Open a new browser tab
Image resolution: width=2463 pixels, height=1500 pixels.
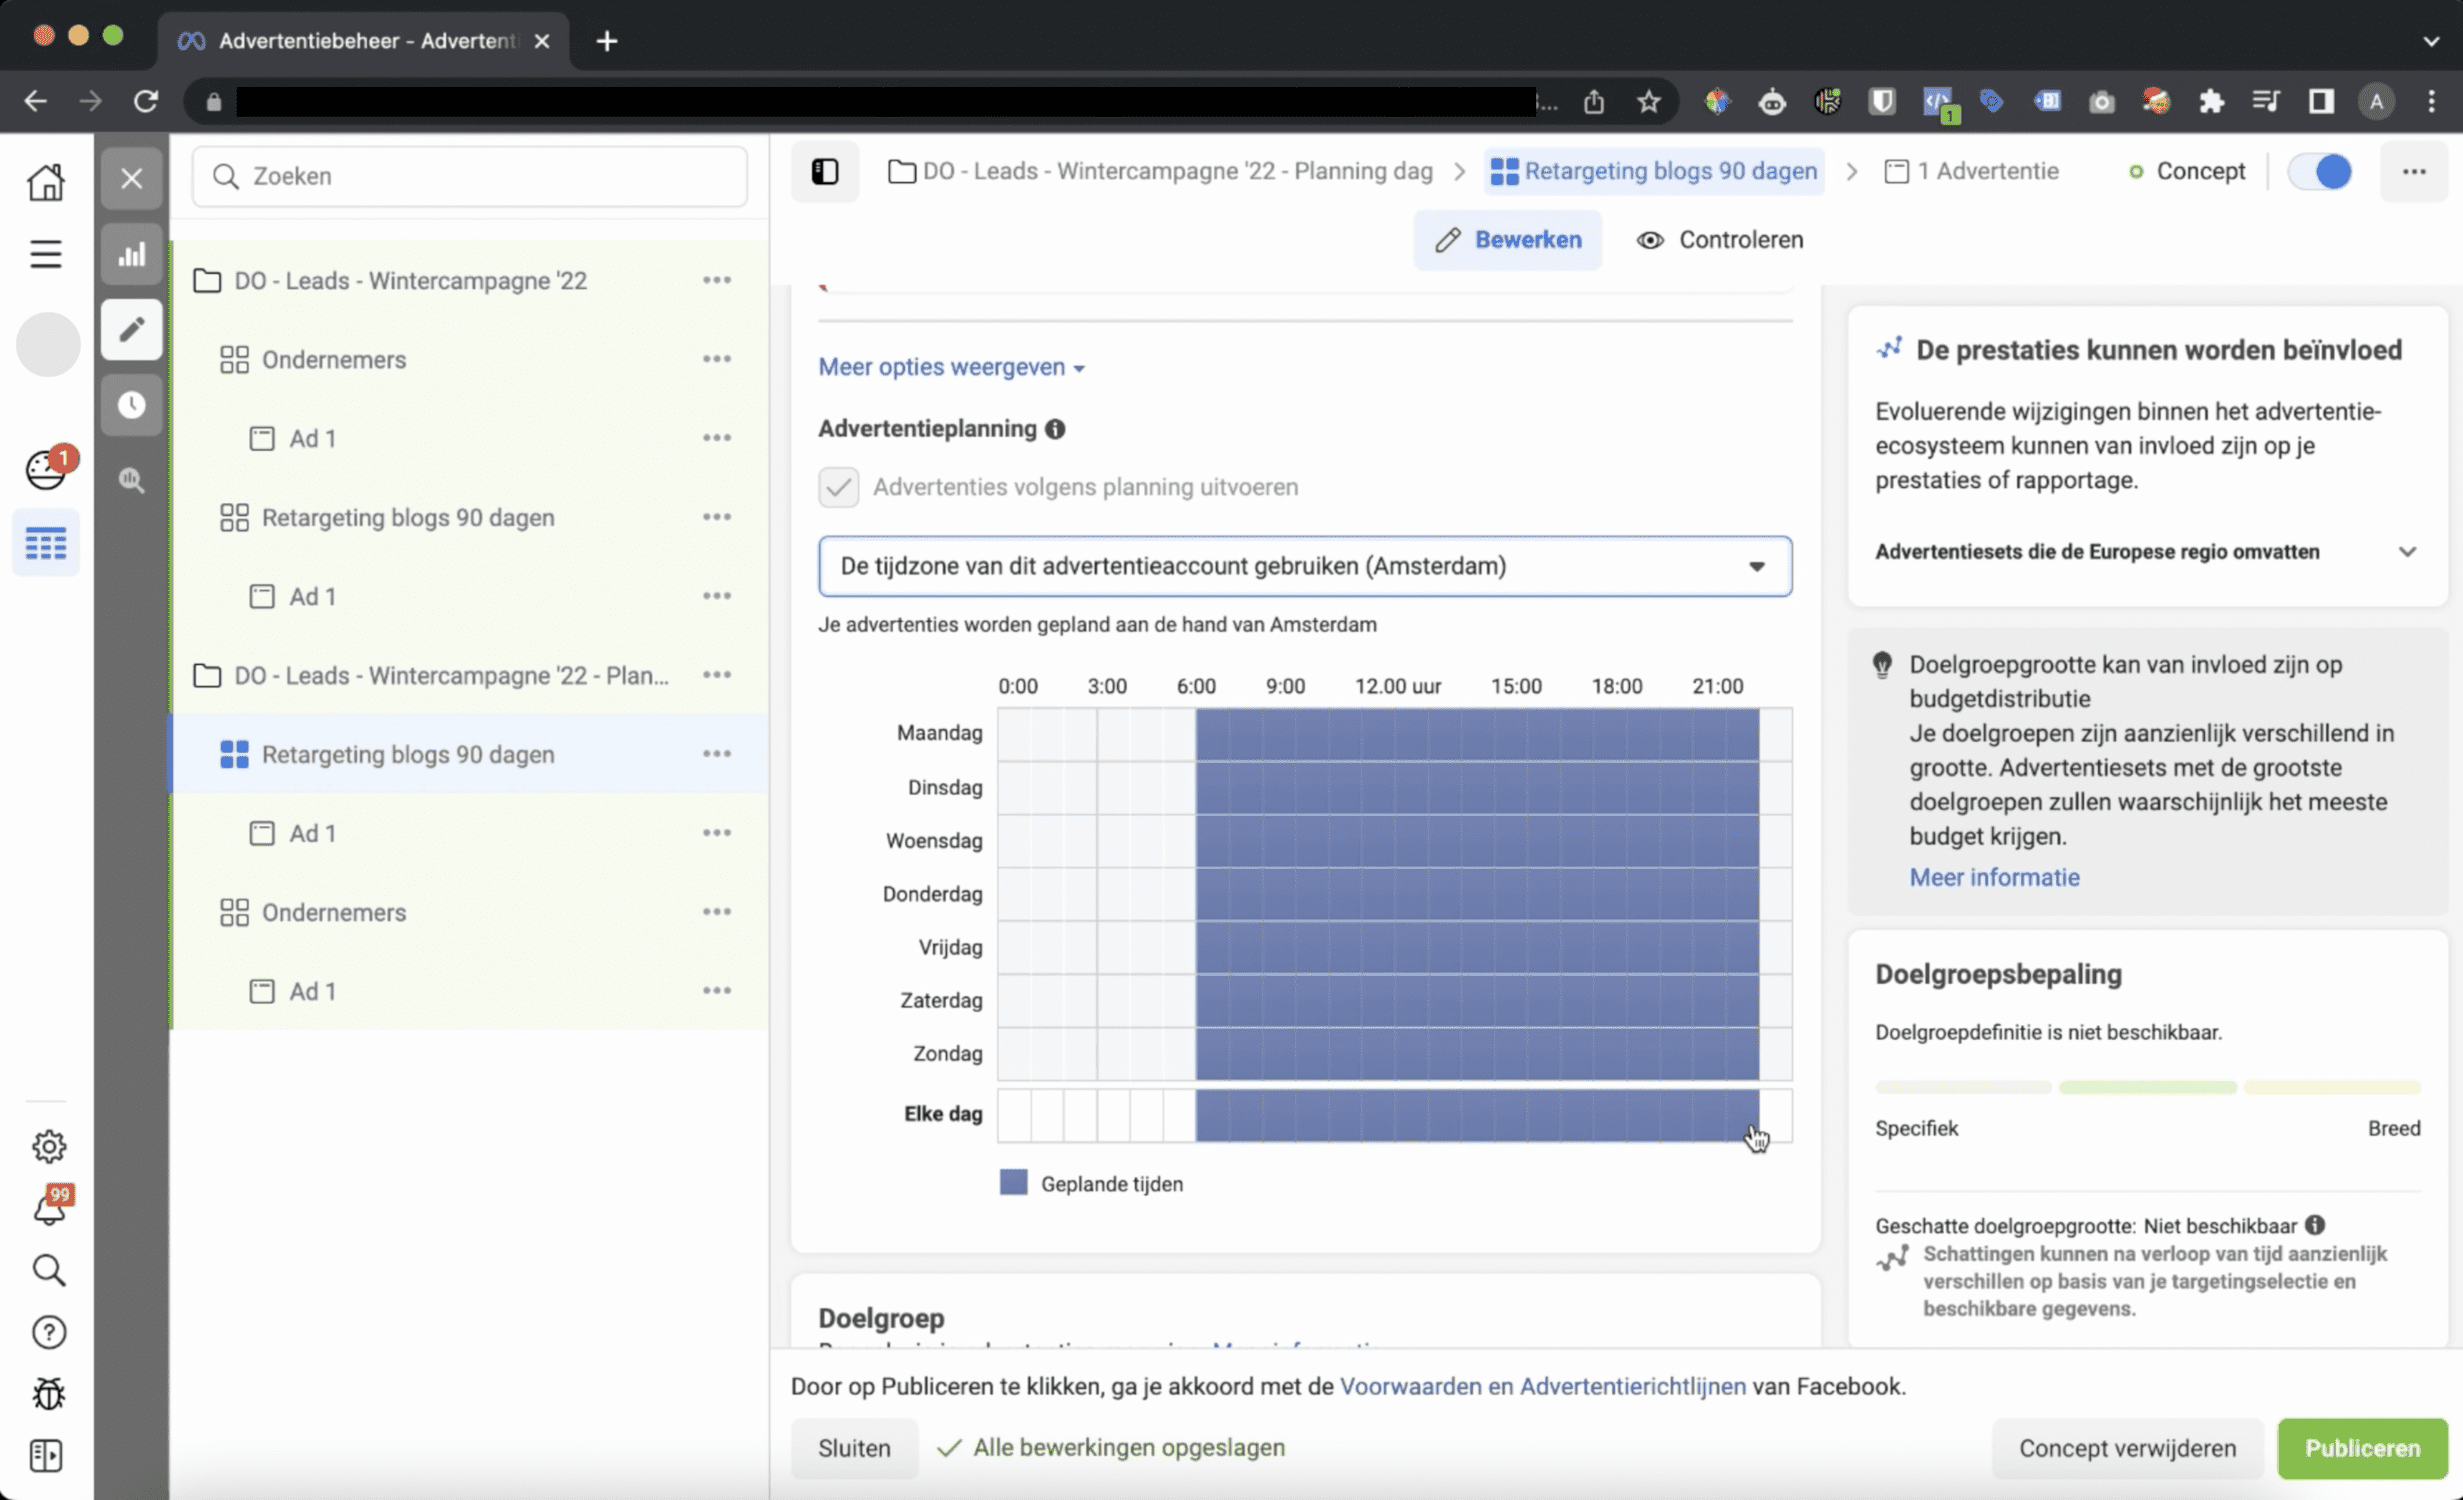tap(606, 41)
